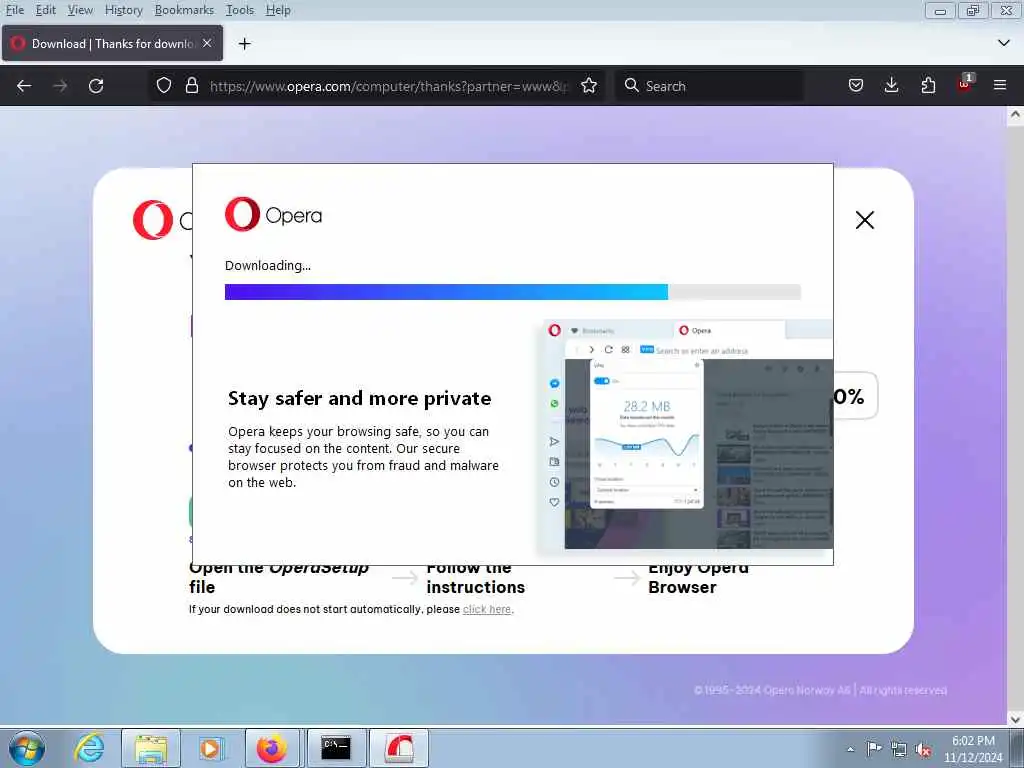Image resolution: width=1024 pixels, height=768 pixels.
Task: Restore down the Firefox window
Action: [973, 10]
